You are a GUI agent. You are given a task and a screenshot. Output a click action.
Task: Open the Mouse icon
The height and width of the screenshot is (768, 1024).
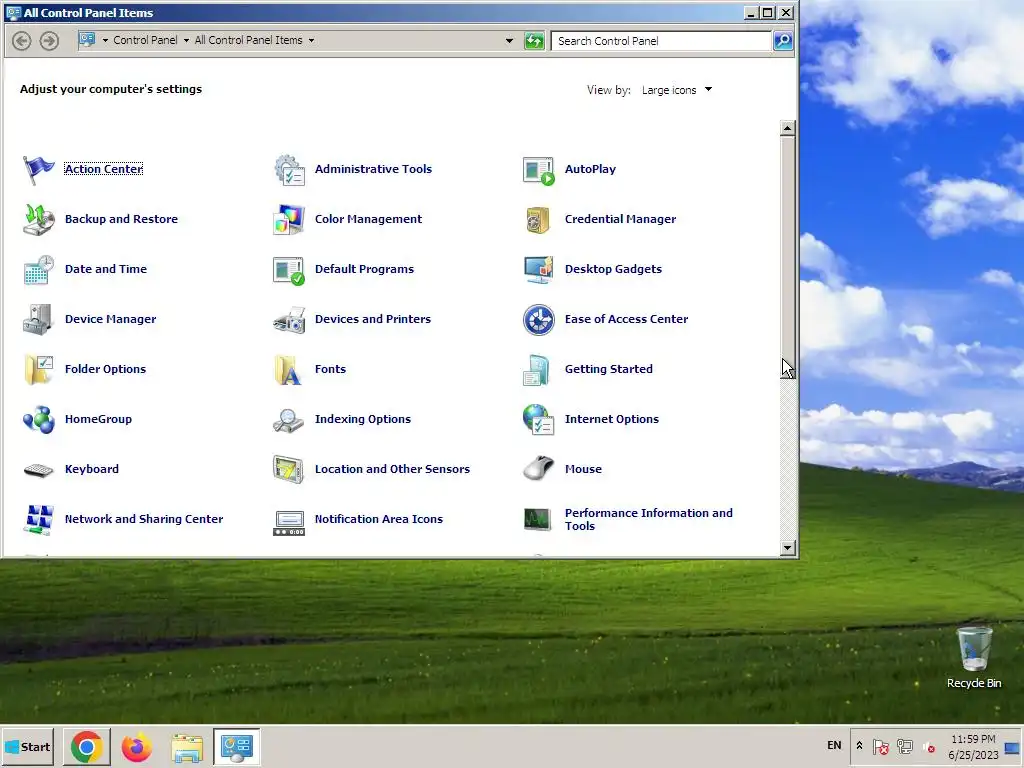(539, 469)
